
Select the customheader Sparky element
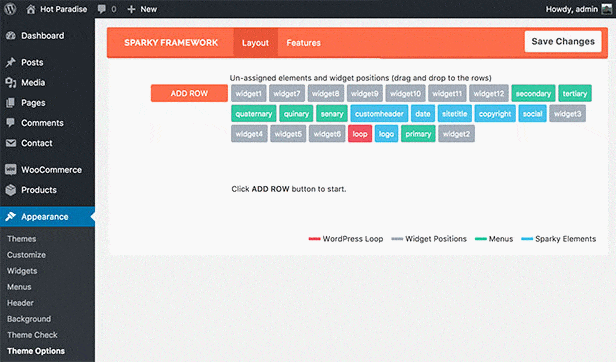tap(379, 114)
